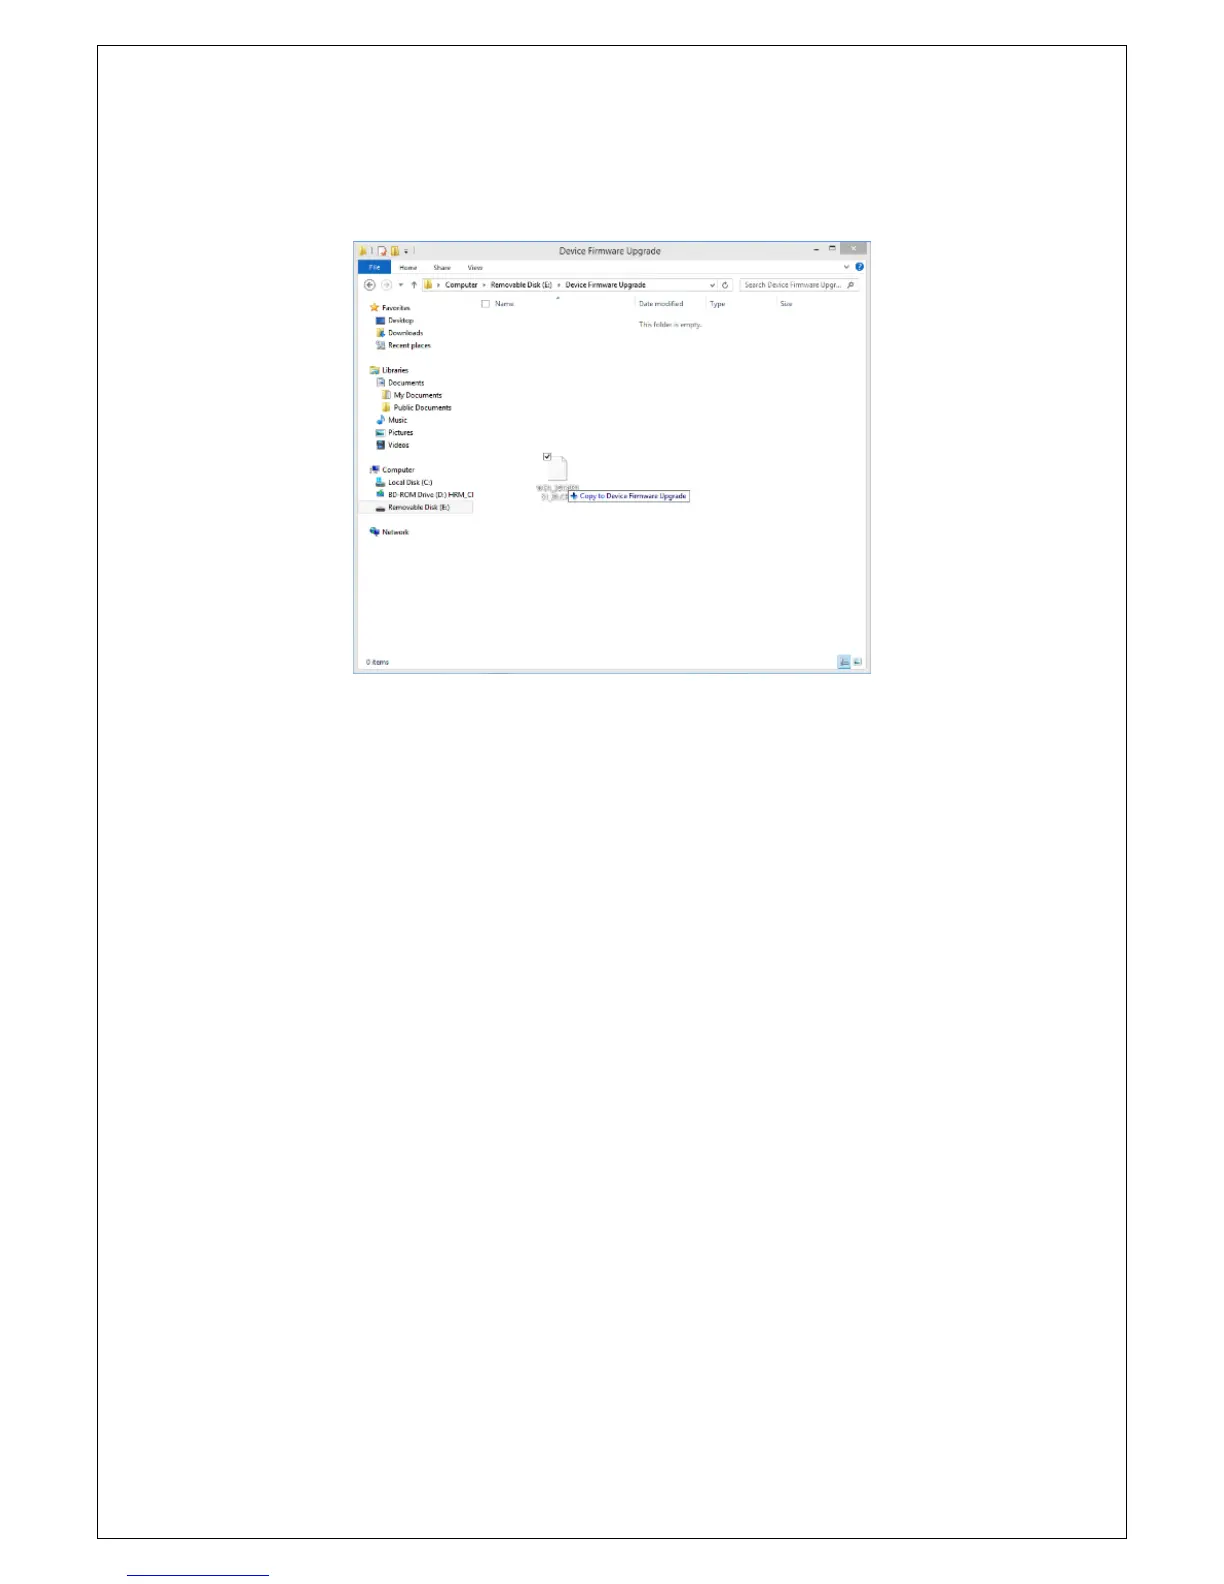Go forward with the Forward arrow
Screen dimensions: 1224x1584
(x=386, y=285)
